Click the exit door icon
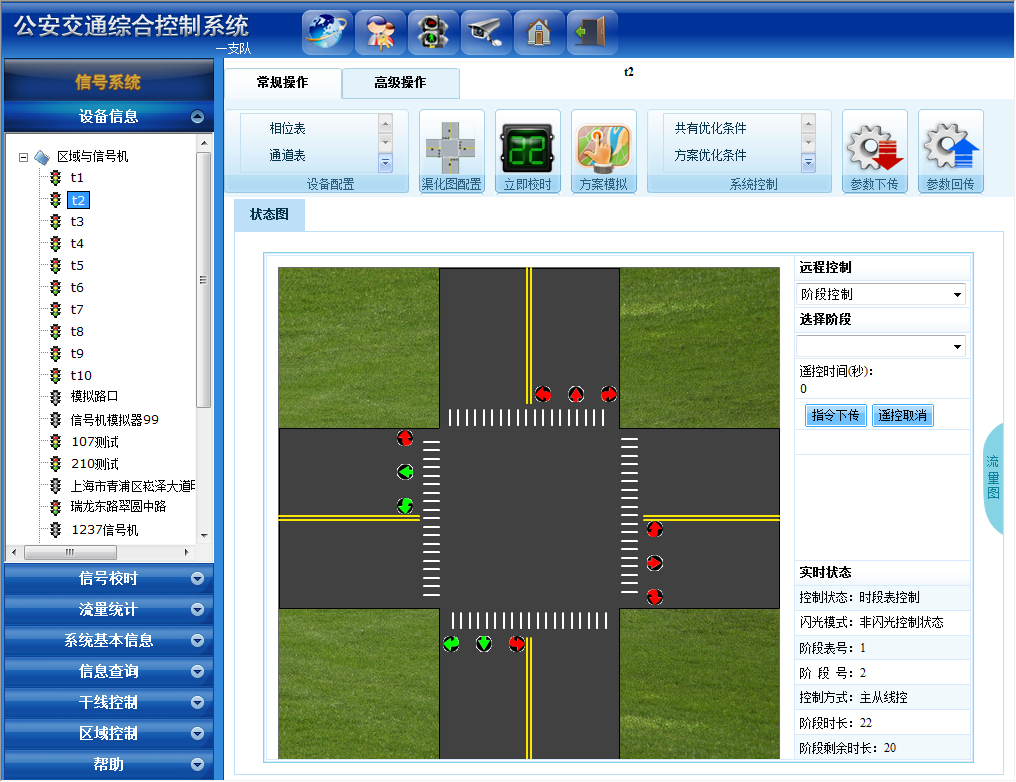 (591, 32)
